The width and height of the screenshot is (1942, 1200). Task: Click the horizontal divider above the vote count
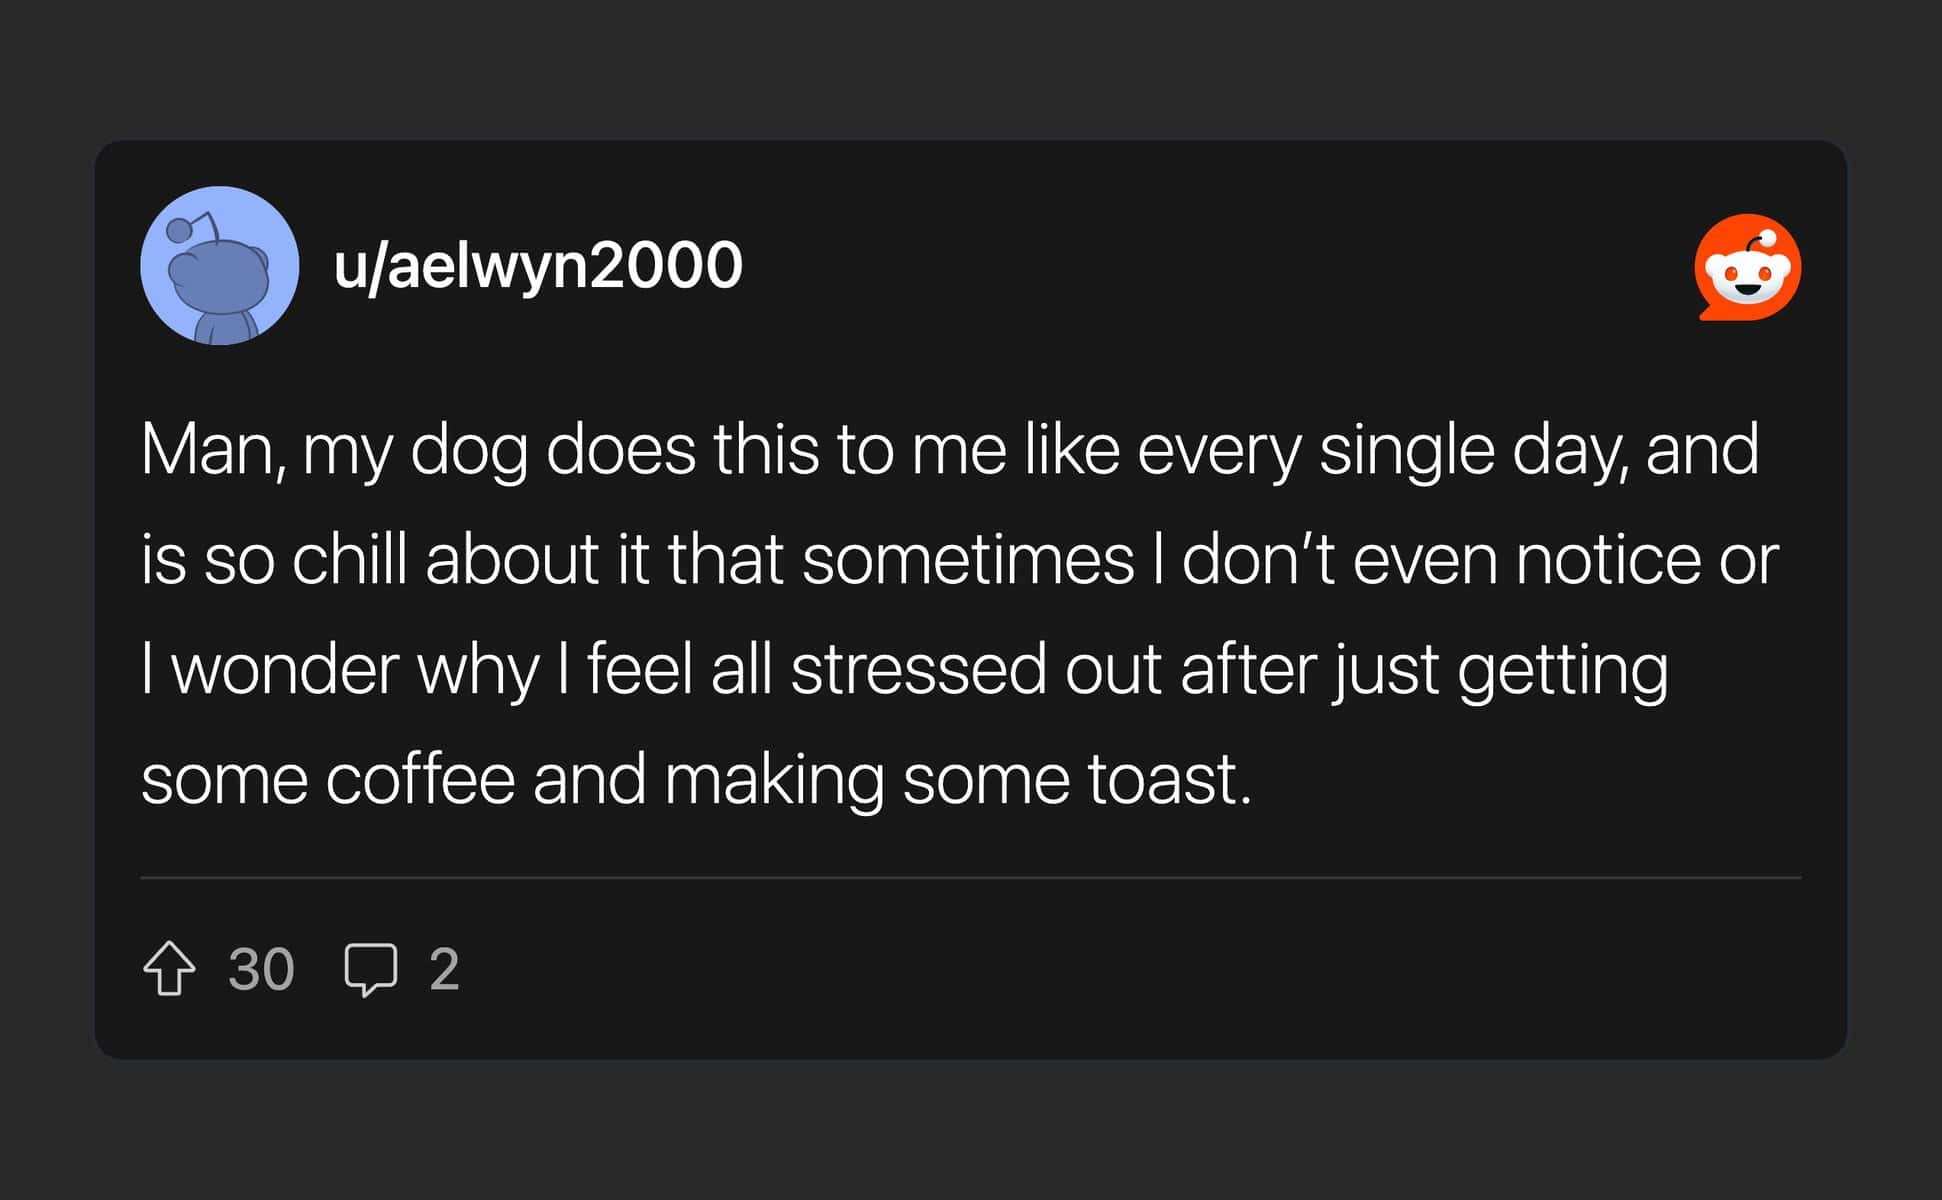(x=970, y=877)
